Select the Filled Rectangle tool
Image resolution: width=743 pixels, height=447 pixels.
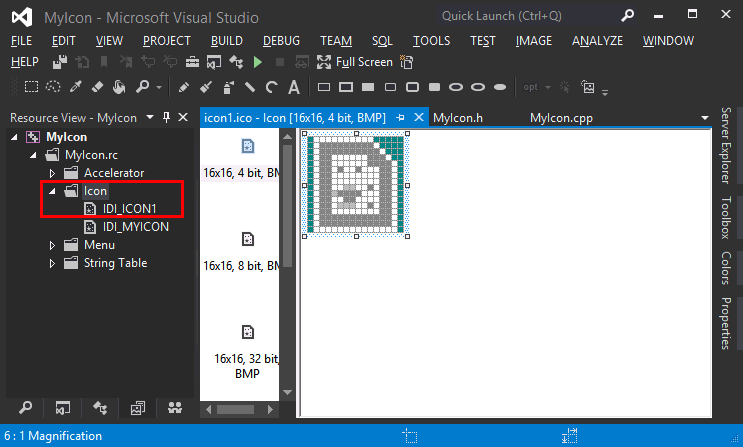coord(368,87)
